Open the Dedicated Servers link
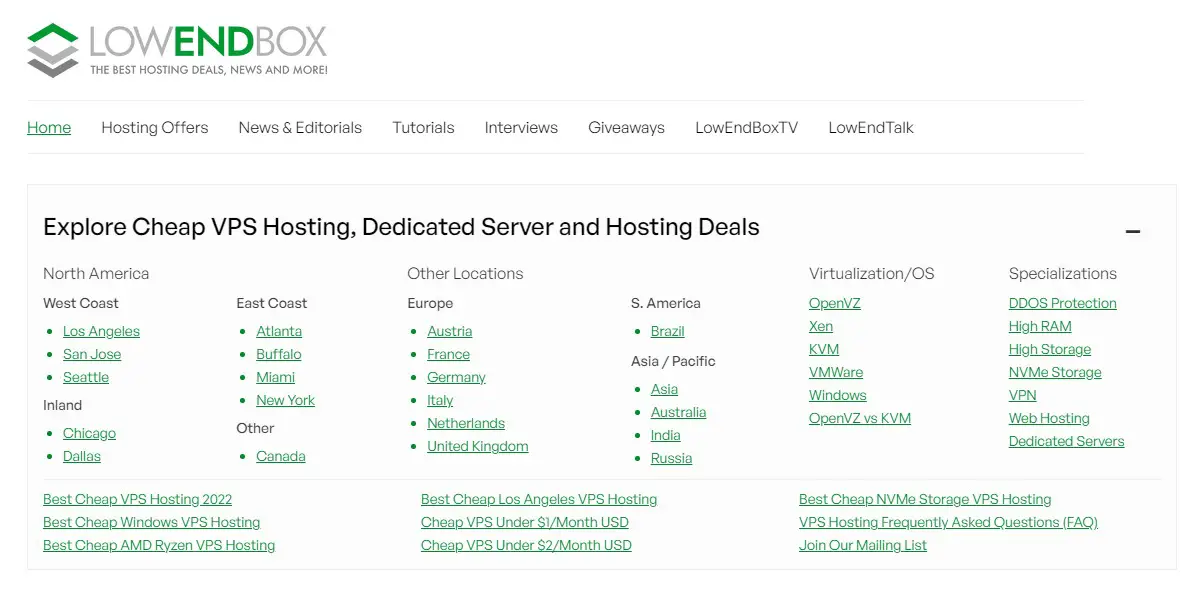 [x=1067, y=441]
